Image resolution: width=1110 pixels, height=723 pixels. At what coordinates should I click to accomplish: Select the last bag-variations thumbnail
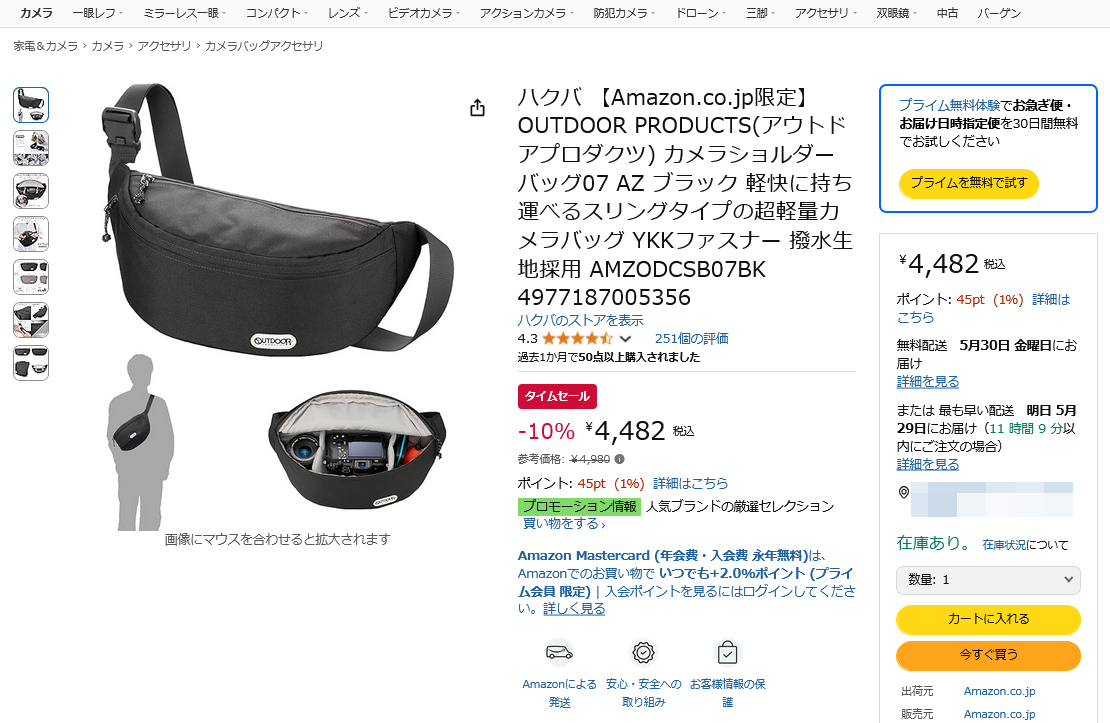(x=31, y=363)
